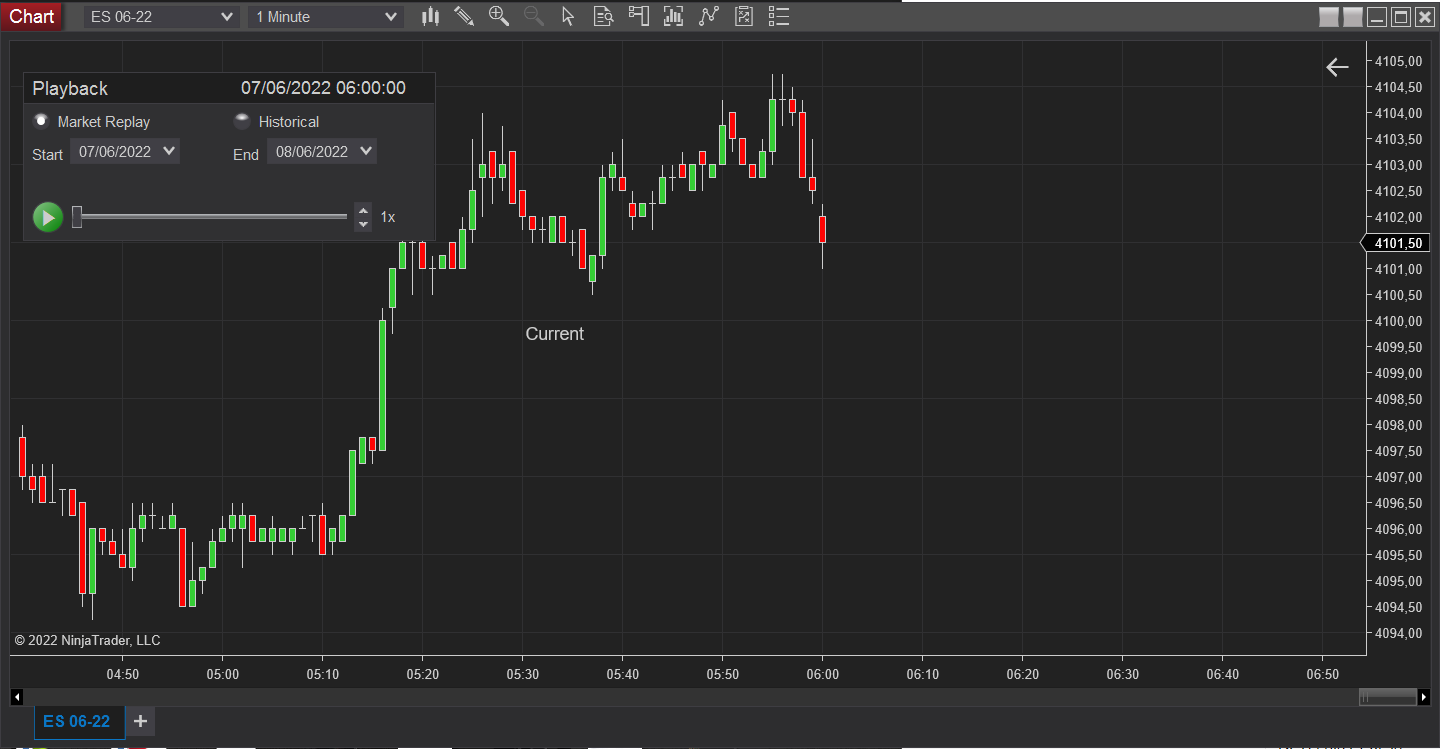Image resolution: width=1440 pixels, height=749 pixels.
Task: Click the 4097,00 price axis label
Action: [1399, 477]
